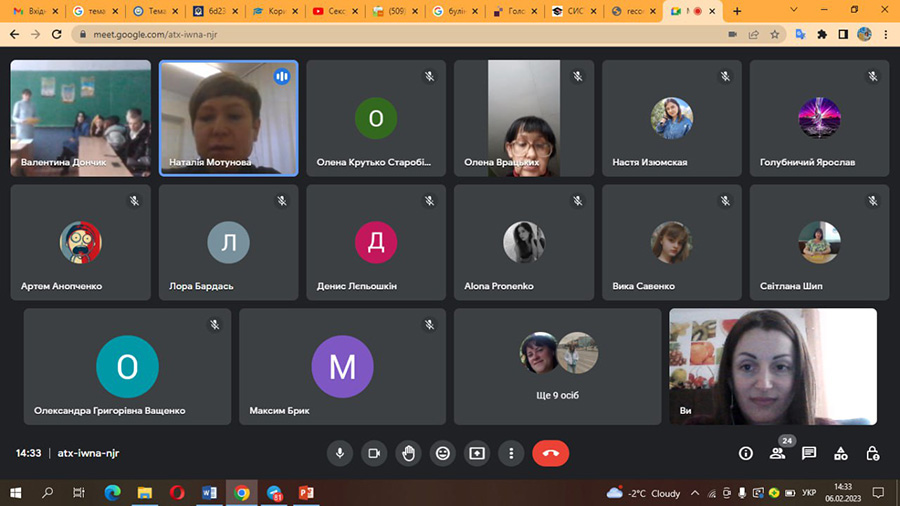
Task: Go forward with the browser forward arrow
Action: click(36, 34)
